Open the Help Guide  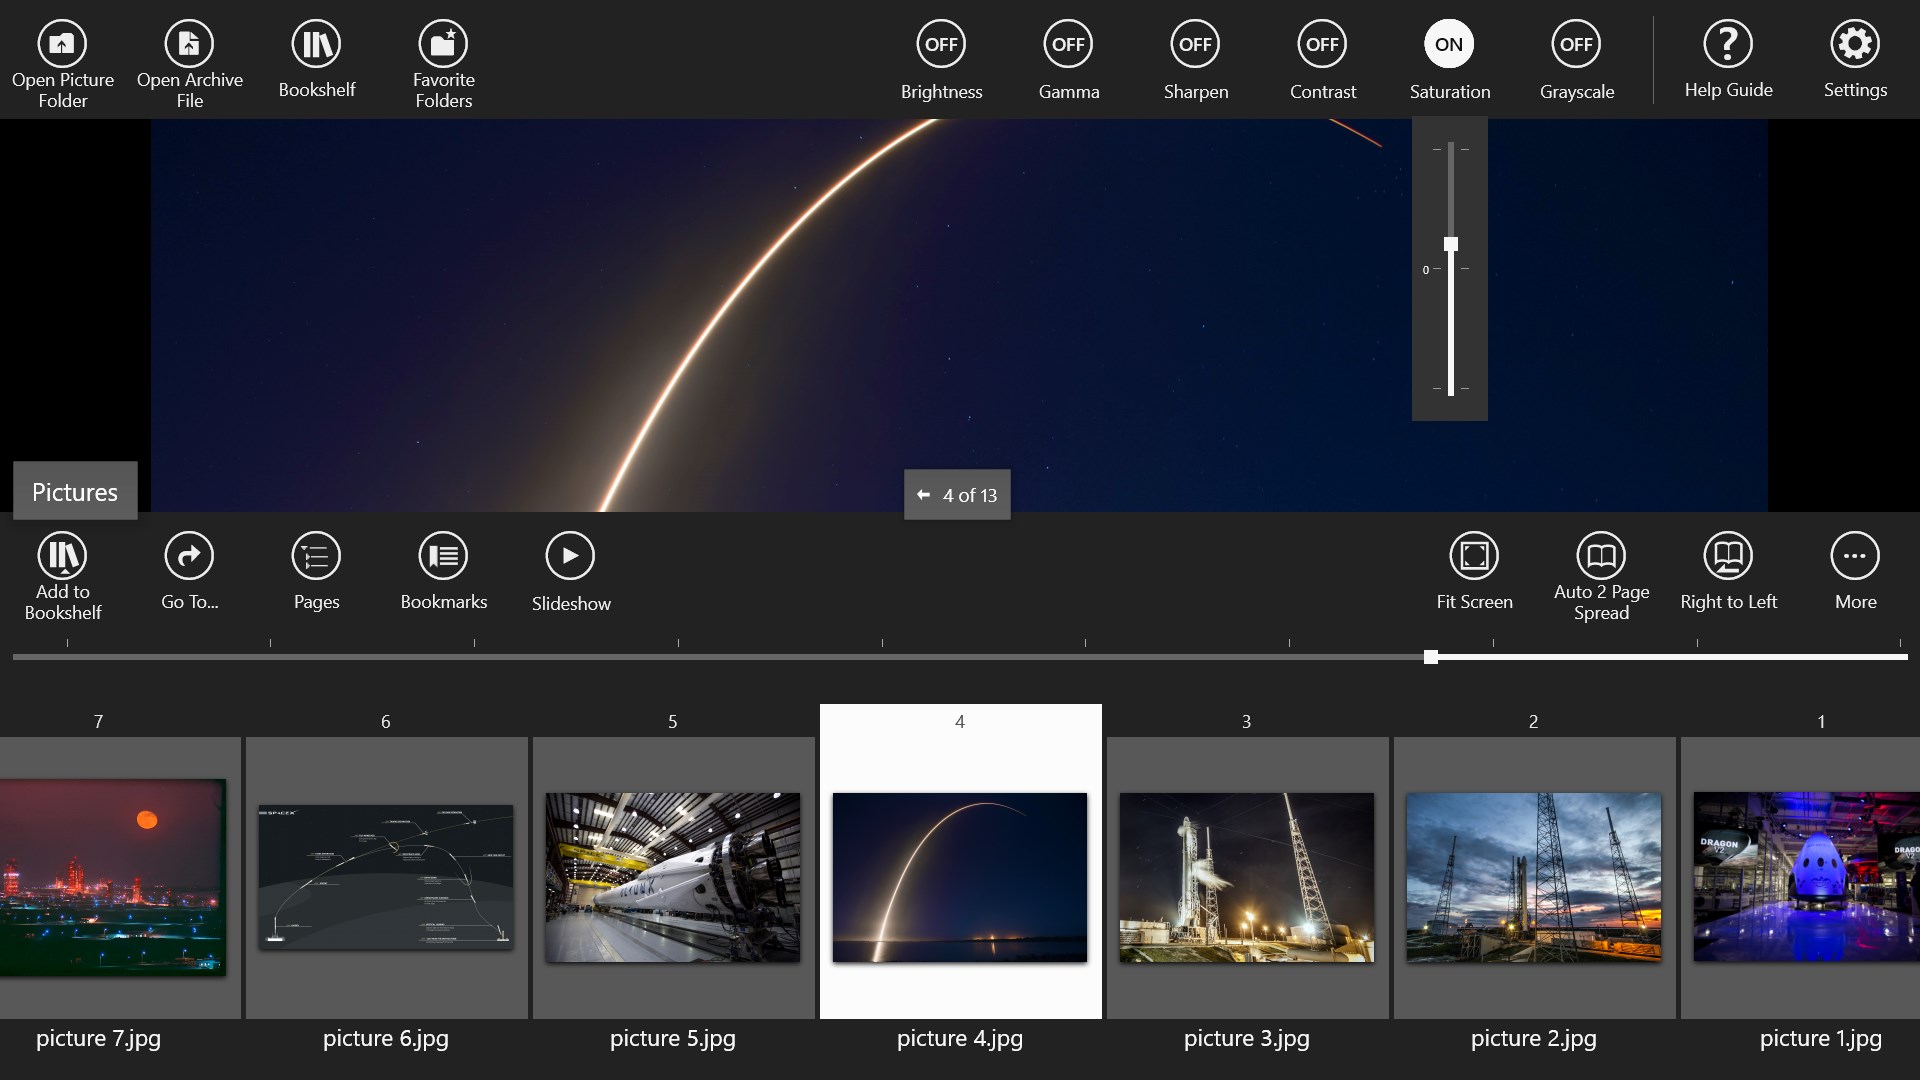click(x=1728, y=60)
